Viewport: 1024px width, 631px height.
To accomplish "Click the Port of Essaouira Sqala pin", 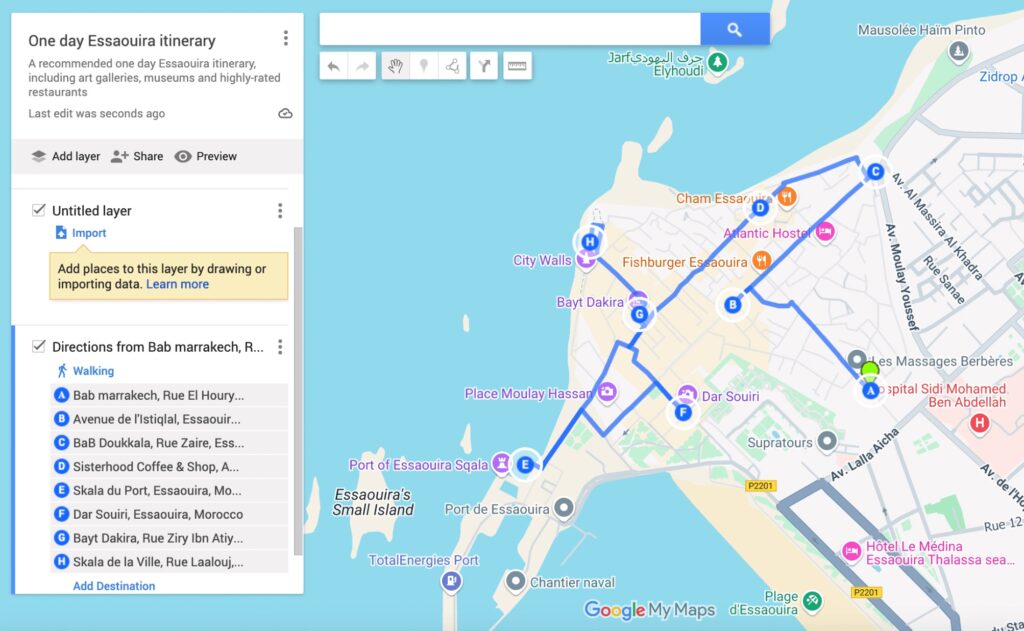I will coord(501,463).
